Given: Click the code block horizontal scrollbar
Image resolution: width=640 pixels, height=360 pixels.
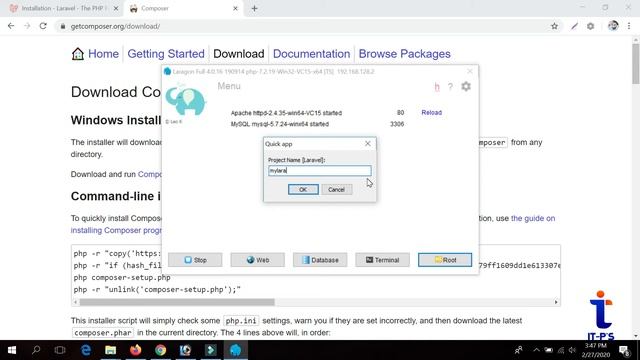Looking at the screenshot, I should pyautogui.click(x=177, y=302).
